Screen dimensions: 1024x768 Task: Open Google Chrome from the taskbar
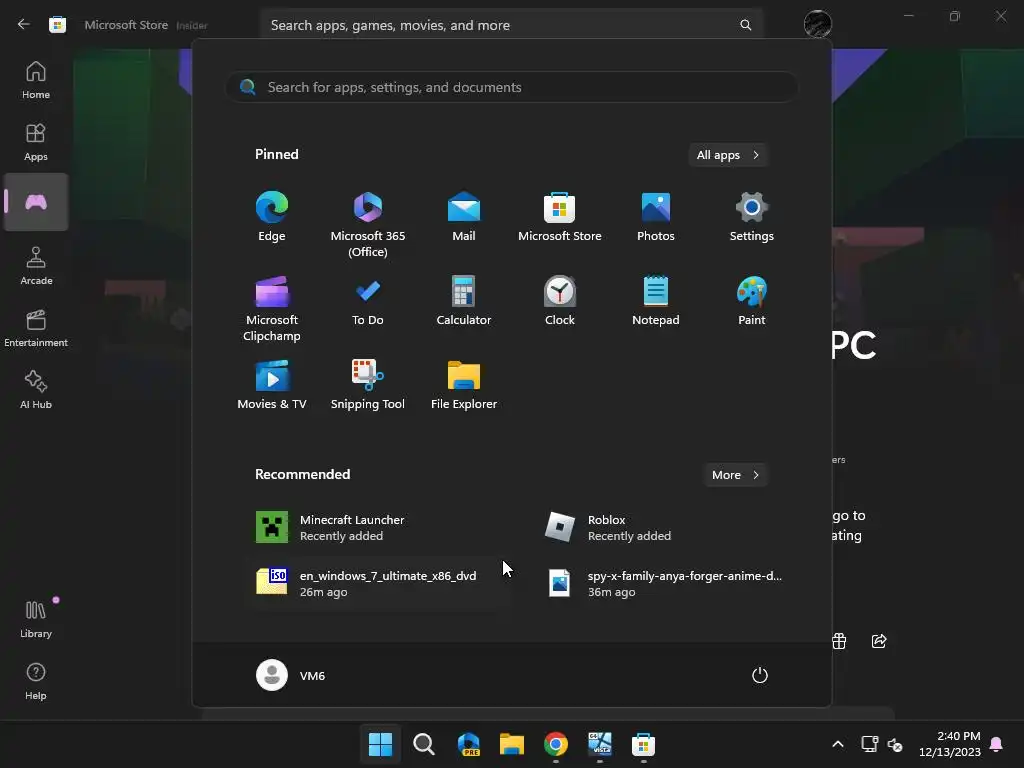pyautogui.click(x=556, y=744)
